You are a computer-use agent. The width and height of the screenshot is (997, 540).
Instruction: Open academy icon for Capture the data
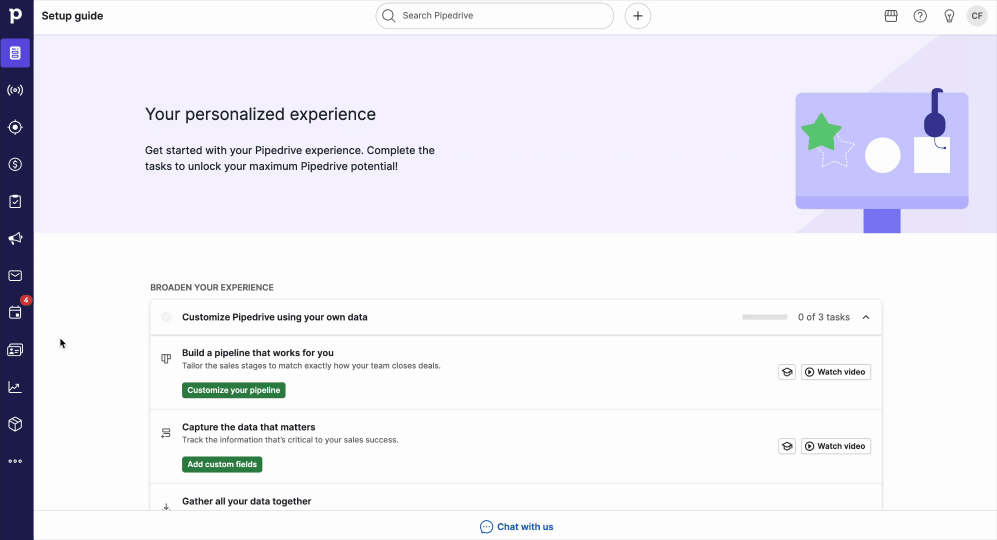(x=787, y=446)
